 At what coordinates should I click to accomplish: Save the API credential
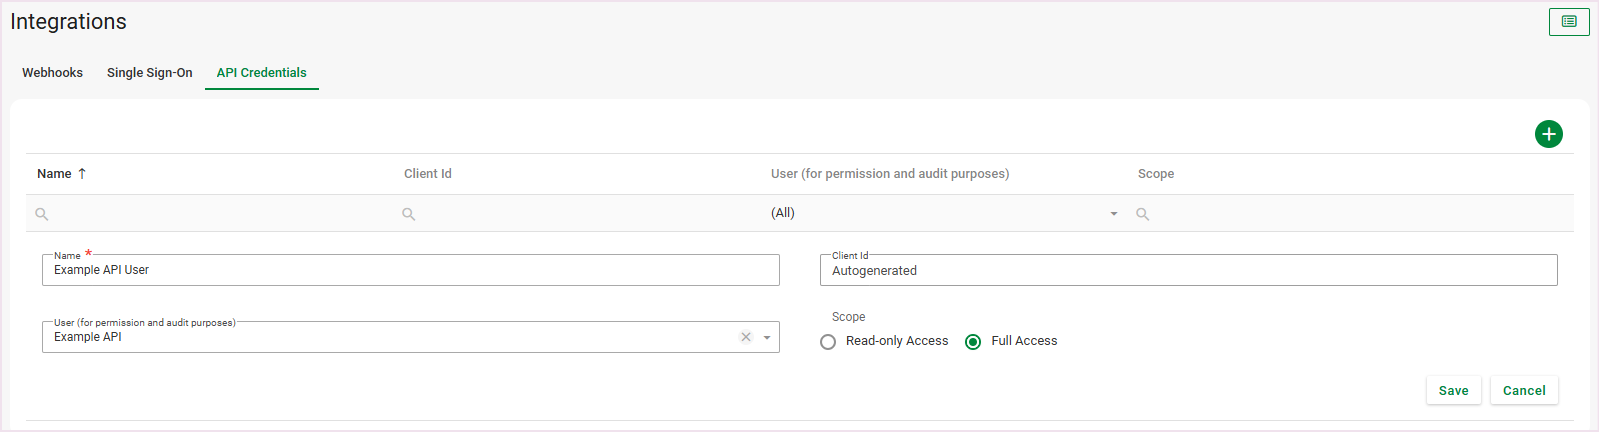tap(1453, 391)
